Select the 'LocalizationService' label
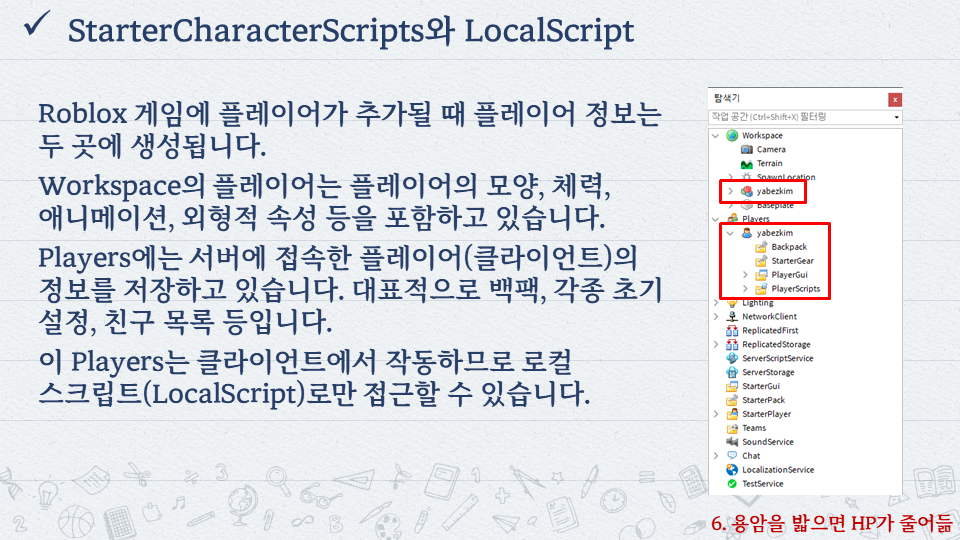The height and width of the screenshot is (540, 960). click(778, 470)
